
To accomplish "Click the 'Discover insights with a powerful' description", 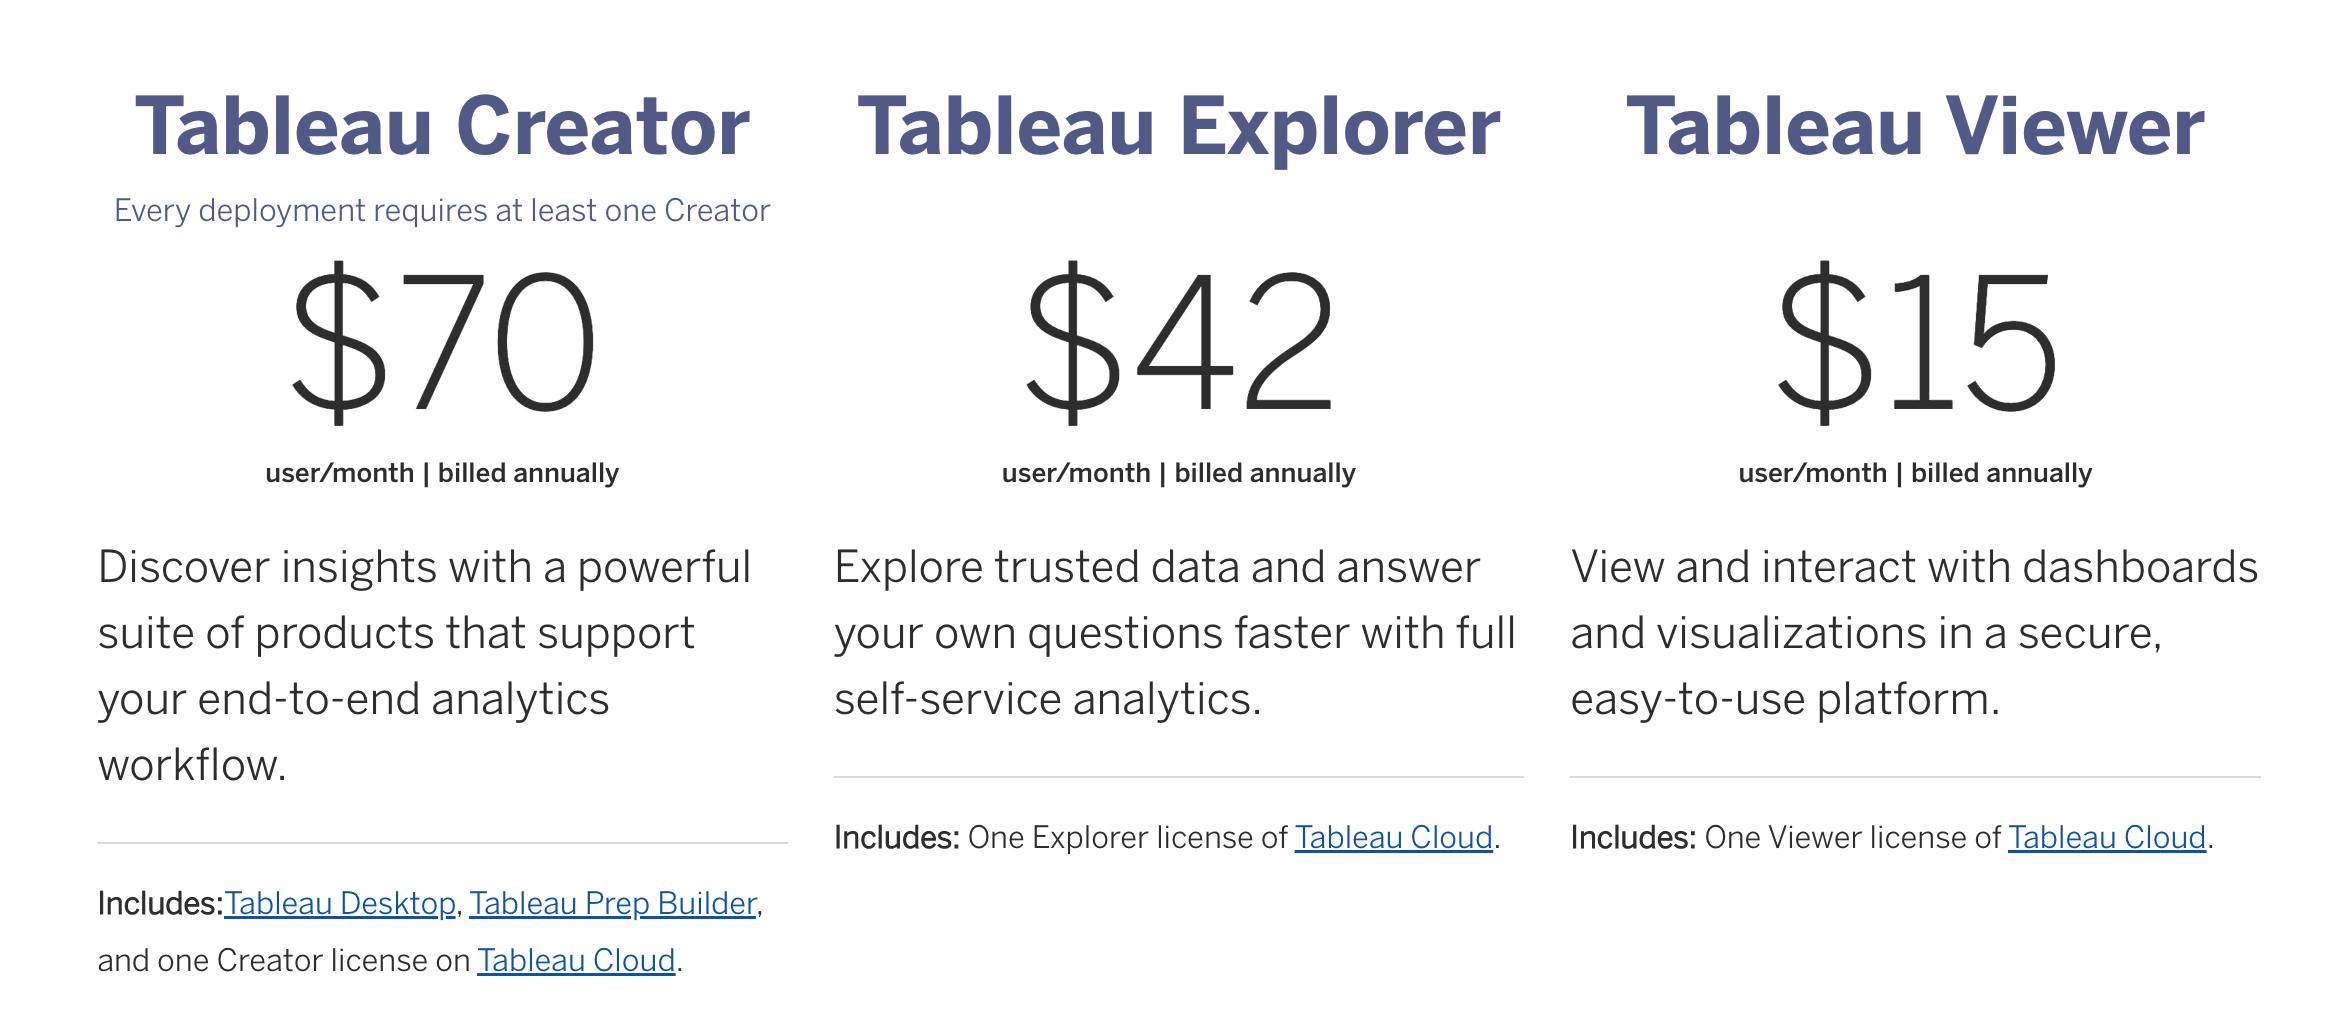I will 425,665.
